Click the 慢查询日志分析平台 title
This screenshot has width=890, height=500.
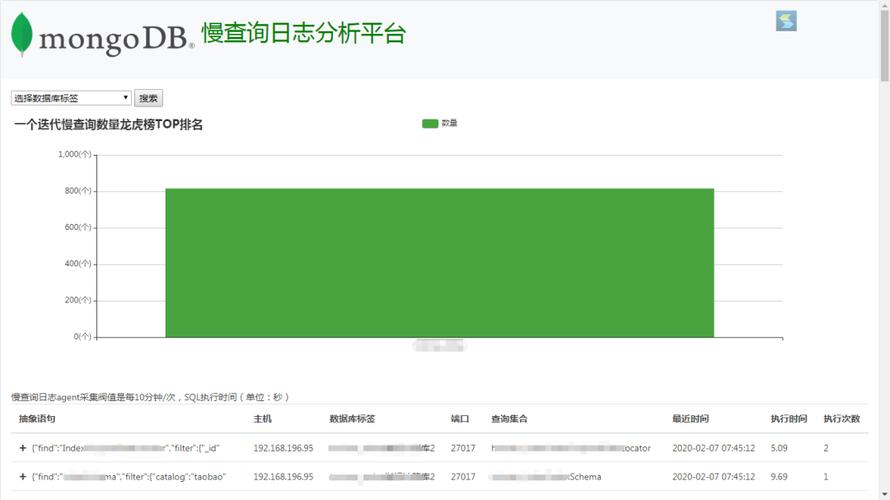pyautogui.click(x=304, y=33)
